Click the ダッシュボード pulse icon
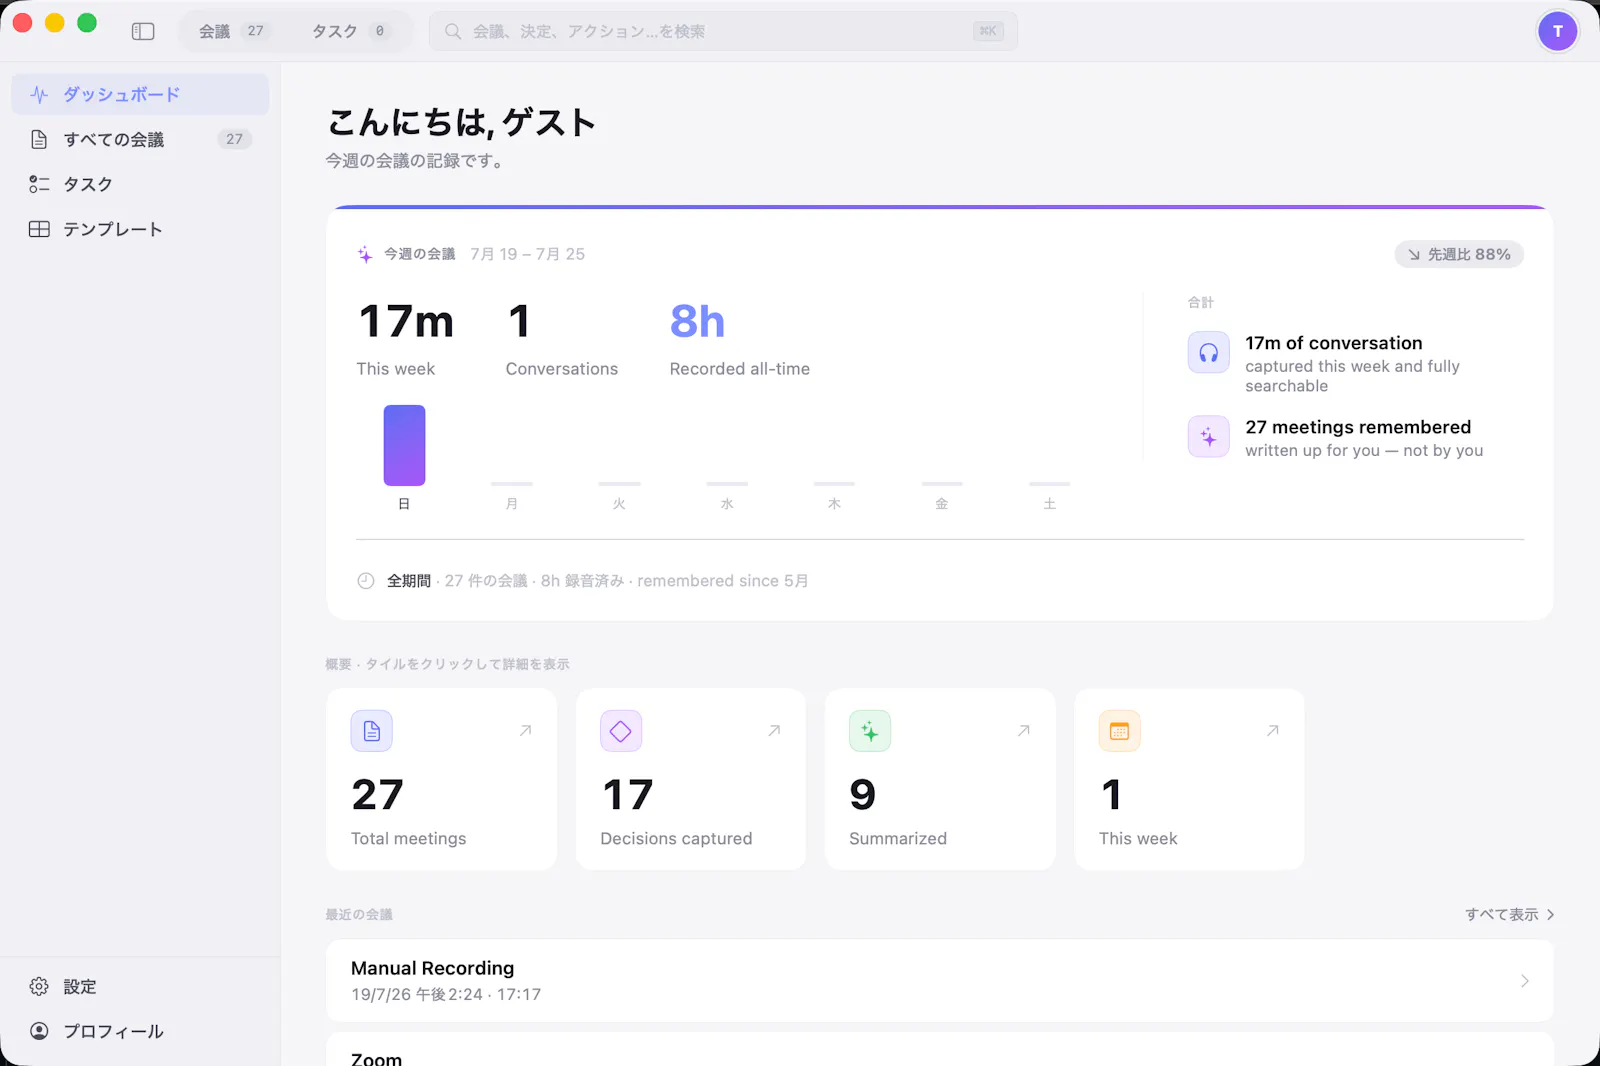The width and height of the screenshot is (1600, 1066). tap(39, 95)
